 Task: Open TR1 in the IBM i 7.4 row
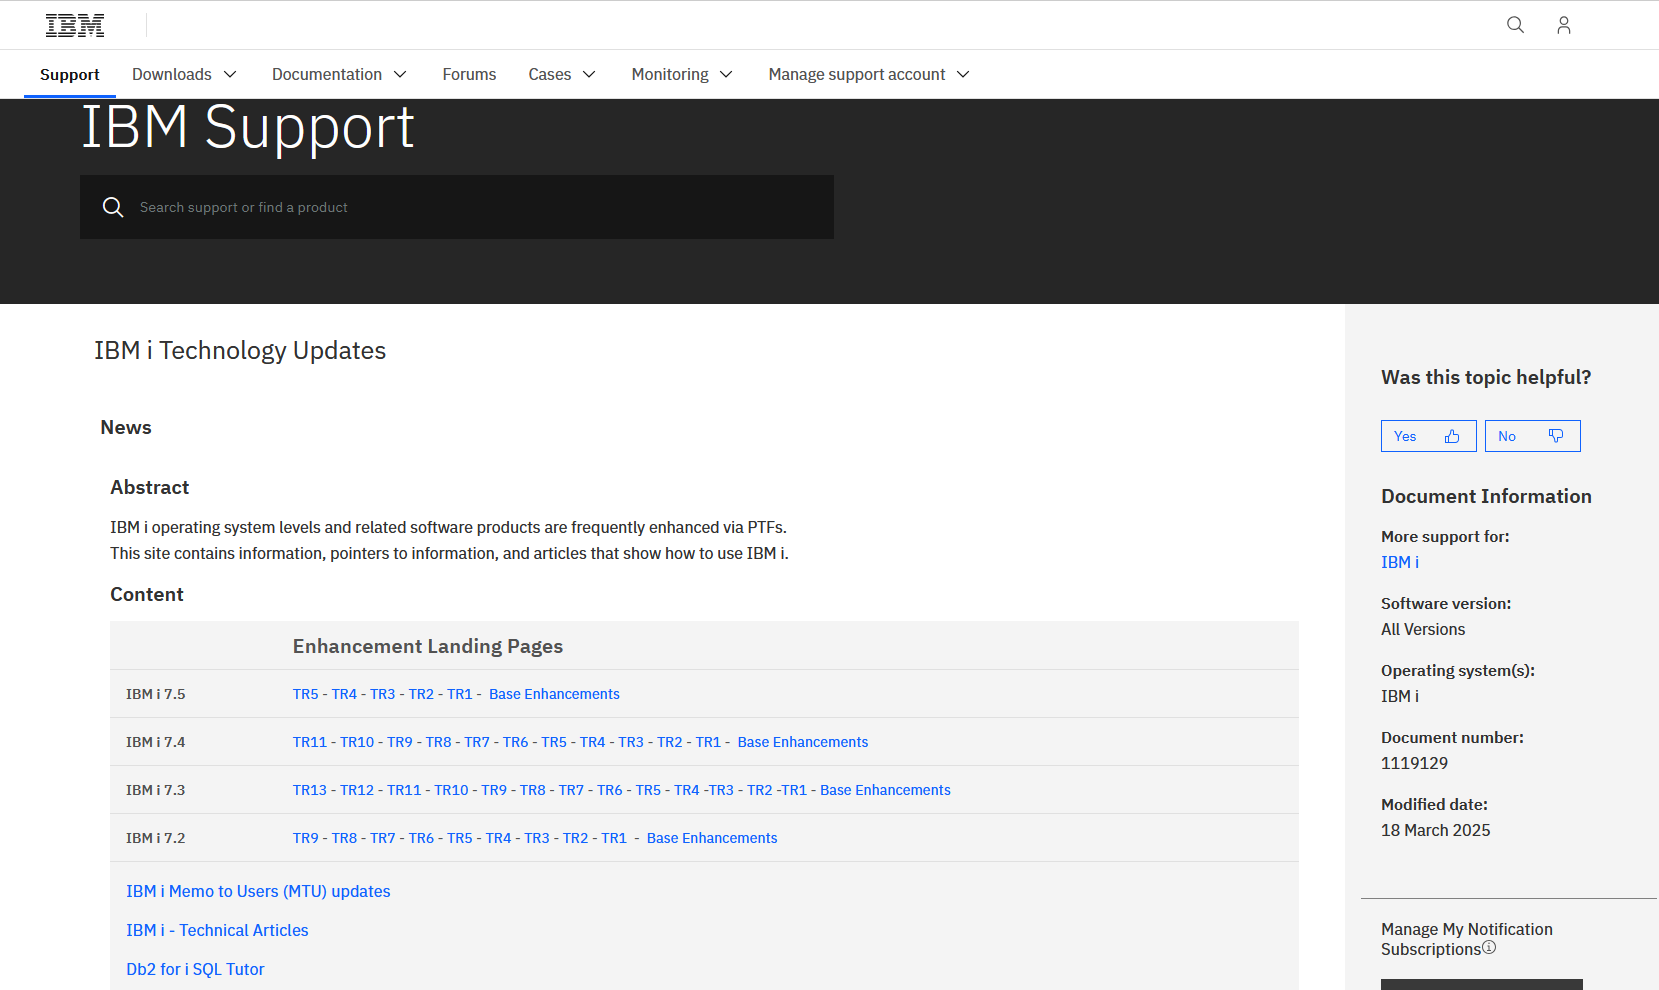click(708, 742)
